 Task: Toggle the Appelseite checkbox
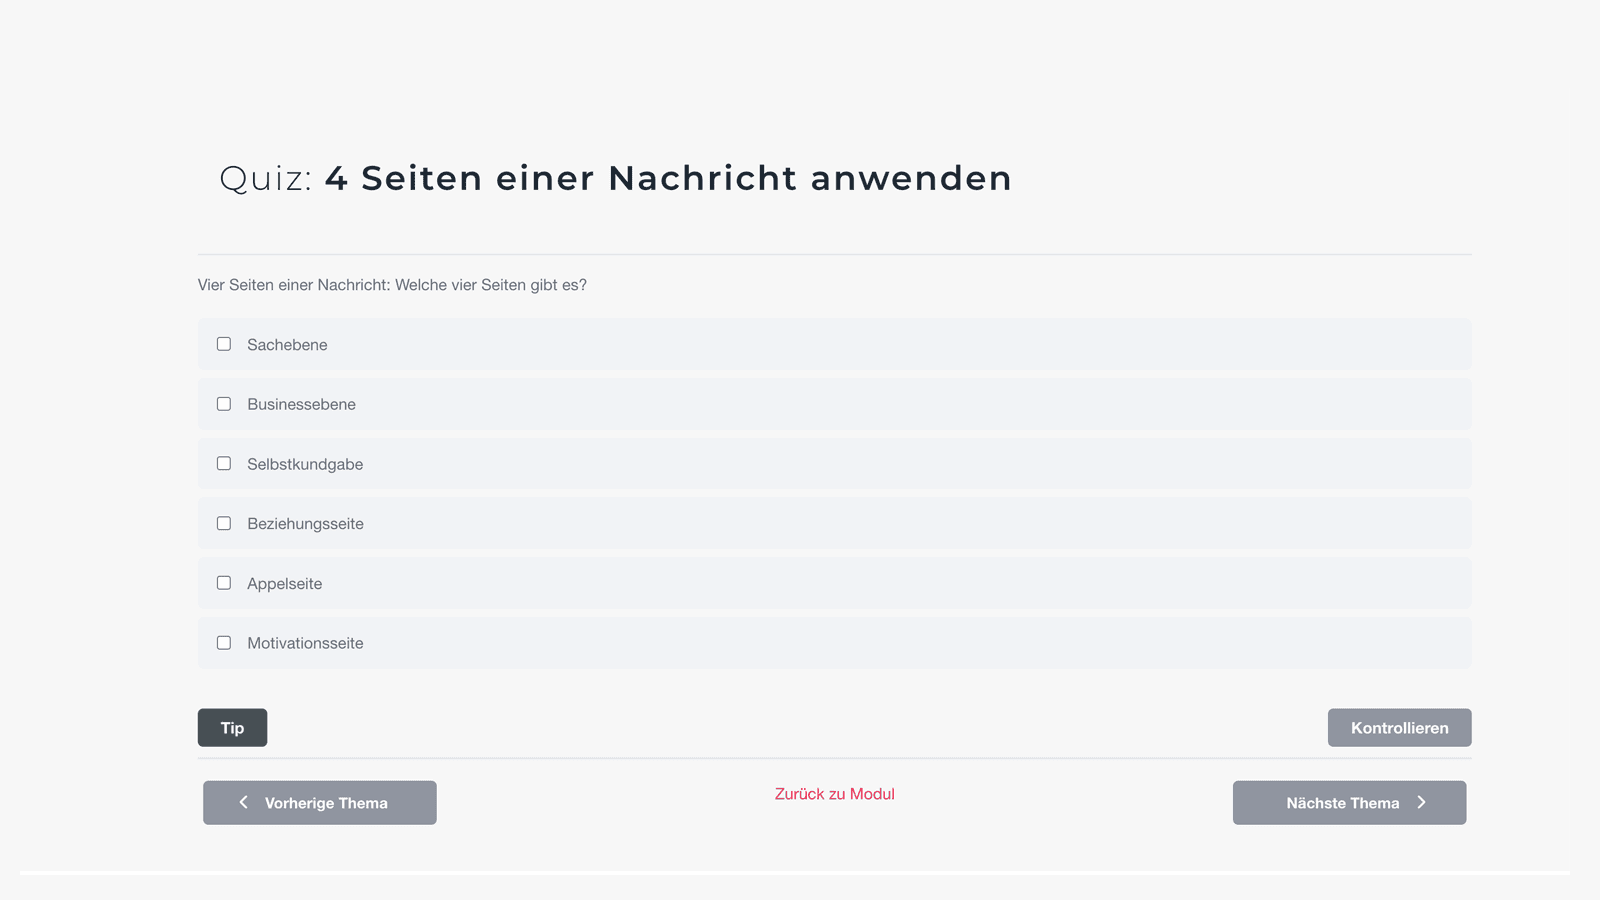click(x=224, y=583)
